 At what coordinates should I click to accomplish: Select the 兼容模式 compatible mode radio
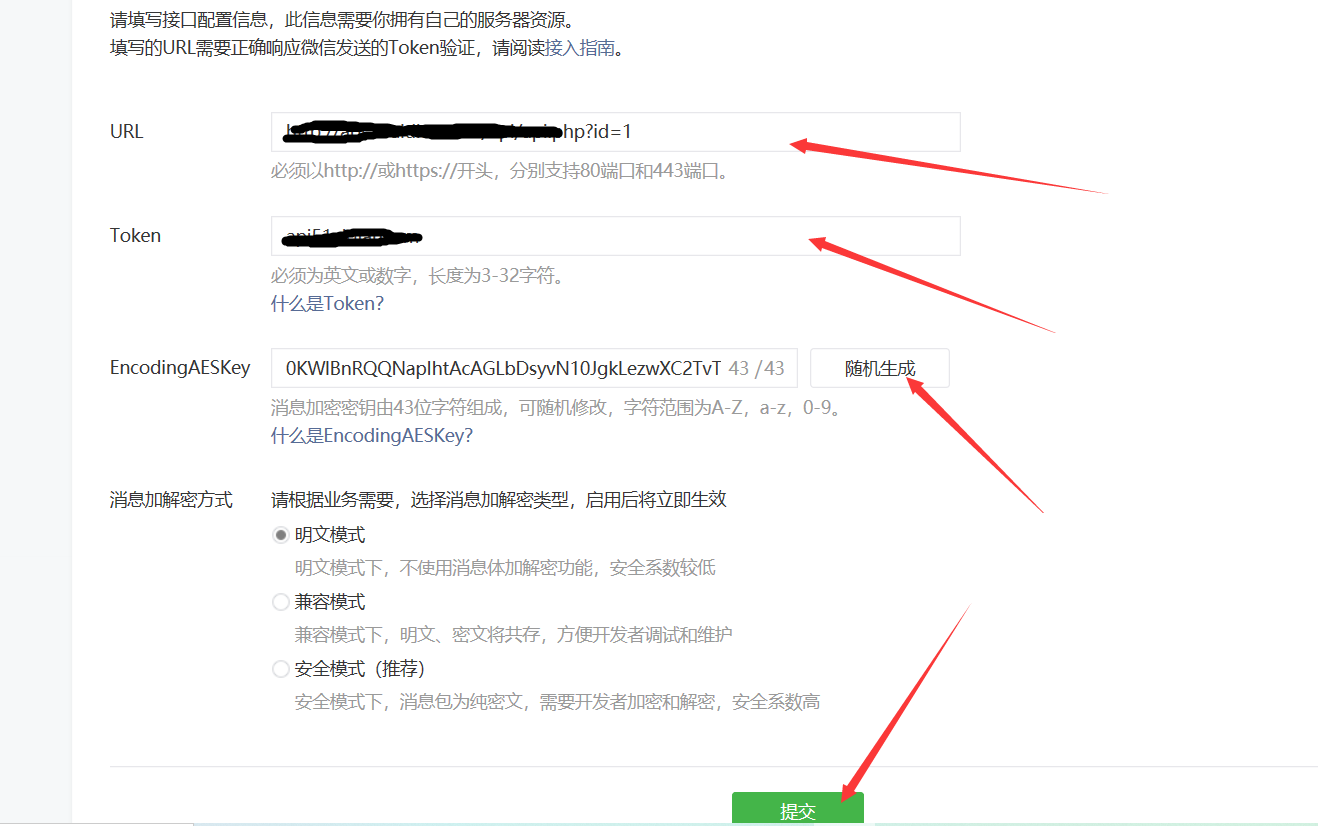coord(281,601)
